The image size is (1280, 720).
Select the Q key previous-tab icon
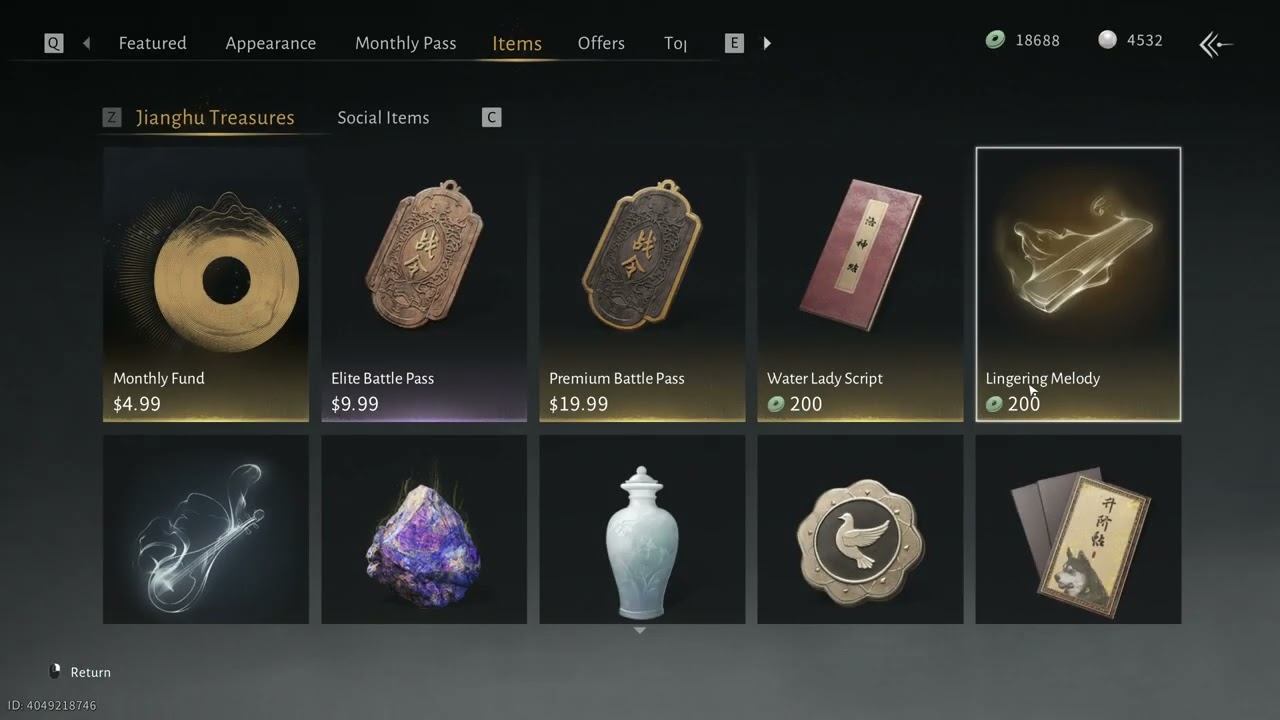[x=54, y=43]
